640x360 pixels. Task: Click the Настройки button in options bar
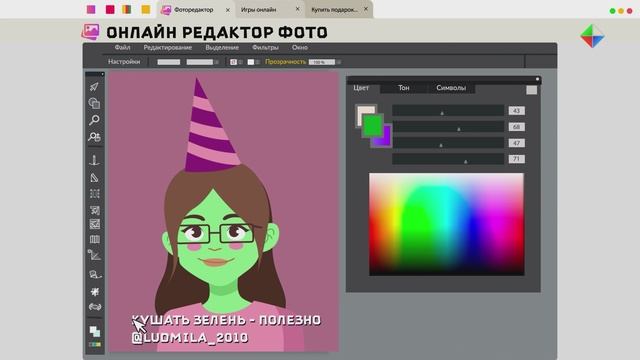124,62
